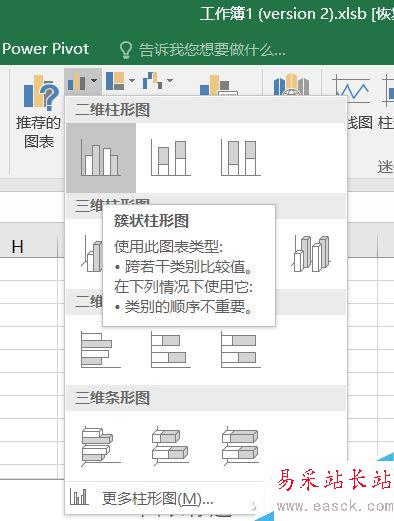Expand the waterfall chart dropdown arrow

[170, 81]
